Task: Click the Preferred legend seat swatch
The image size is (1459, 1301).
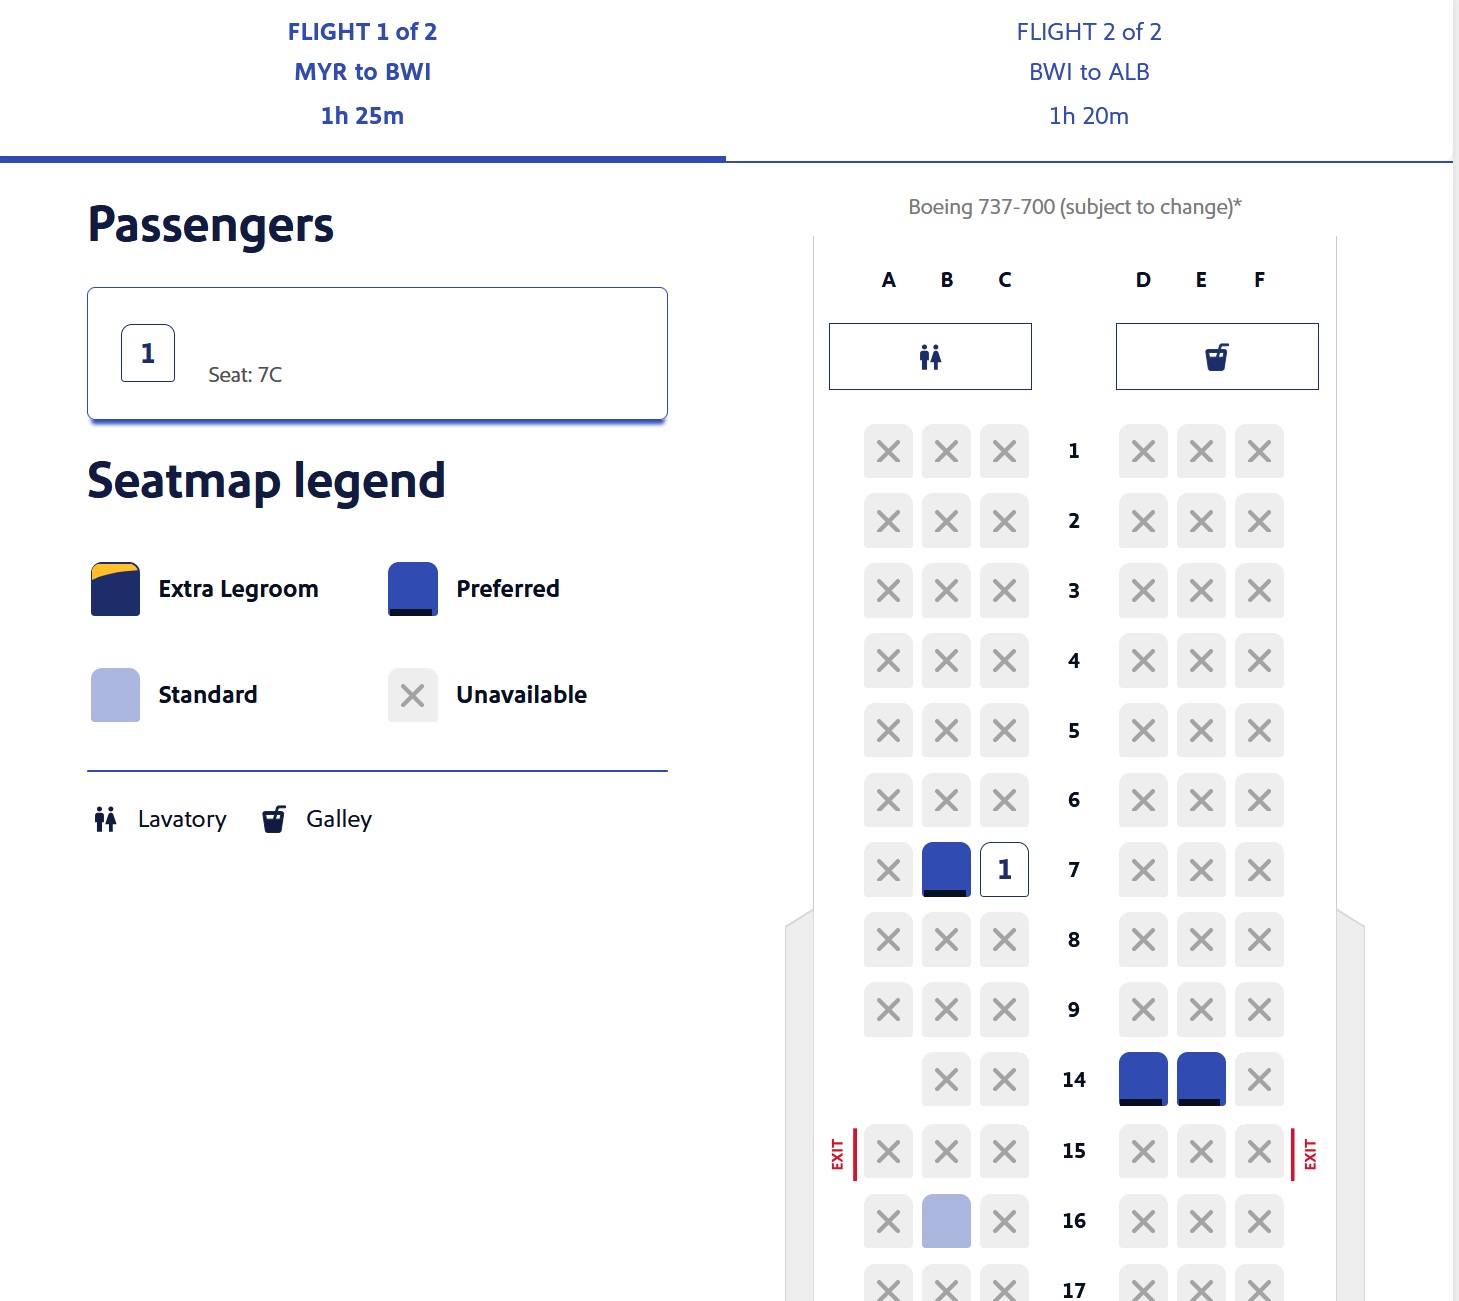Action: tap(413, 589)
